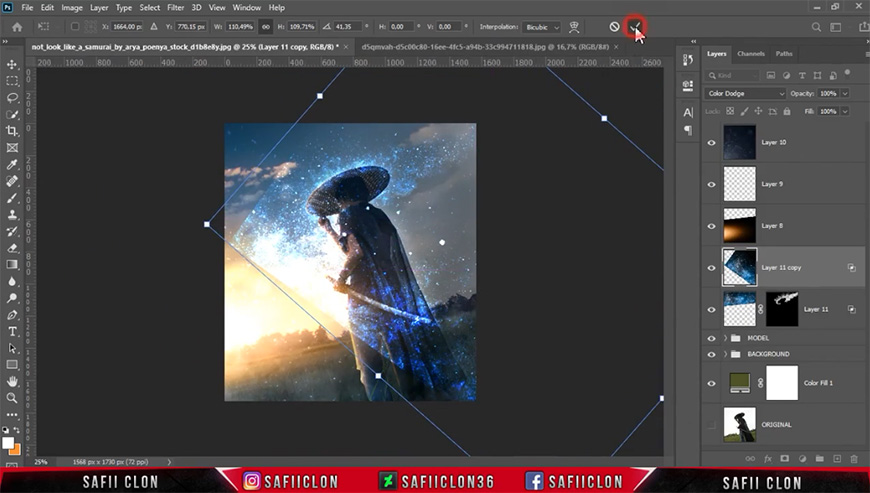The image size is (870, 493).
Task: Select the Pen tool
Action: click(12, 314)
